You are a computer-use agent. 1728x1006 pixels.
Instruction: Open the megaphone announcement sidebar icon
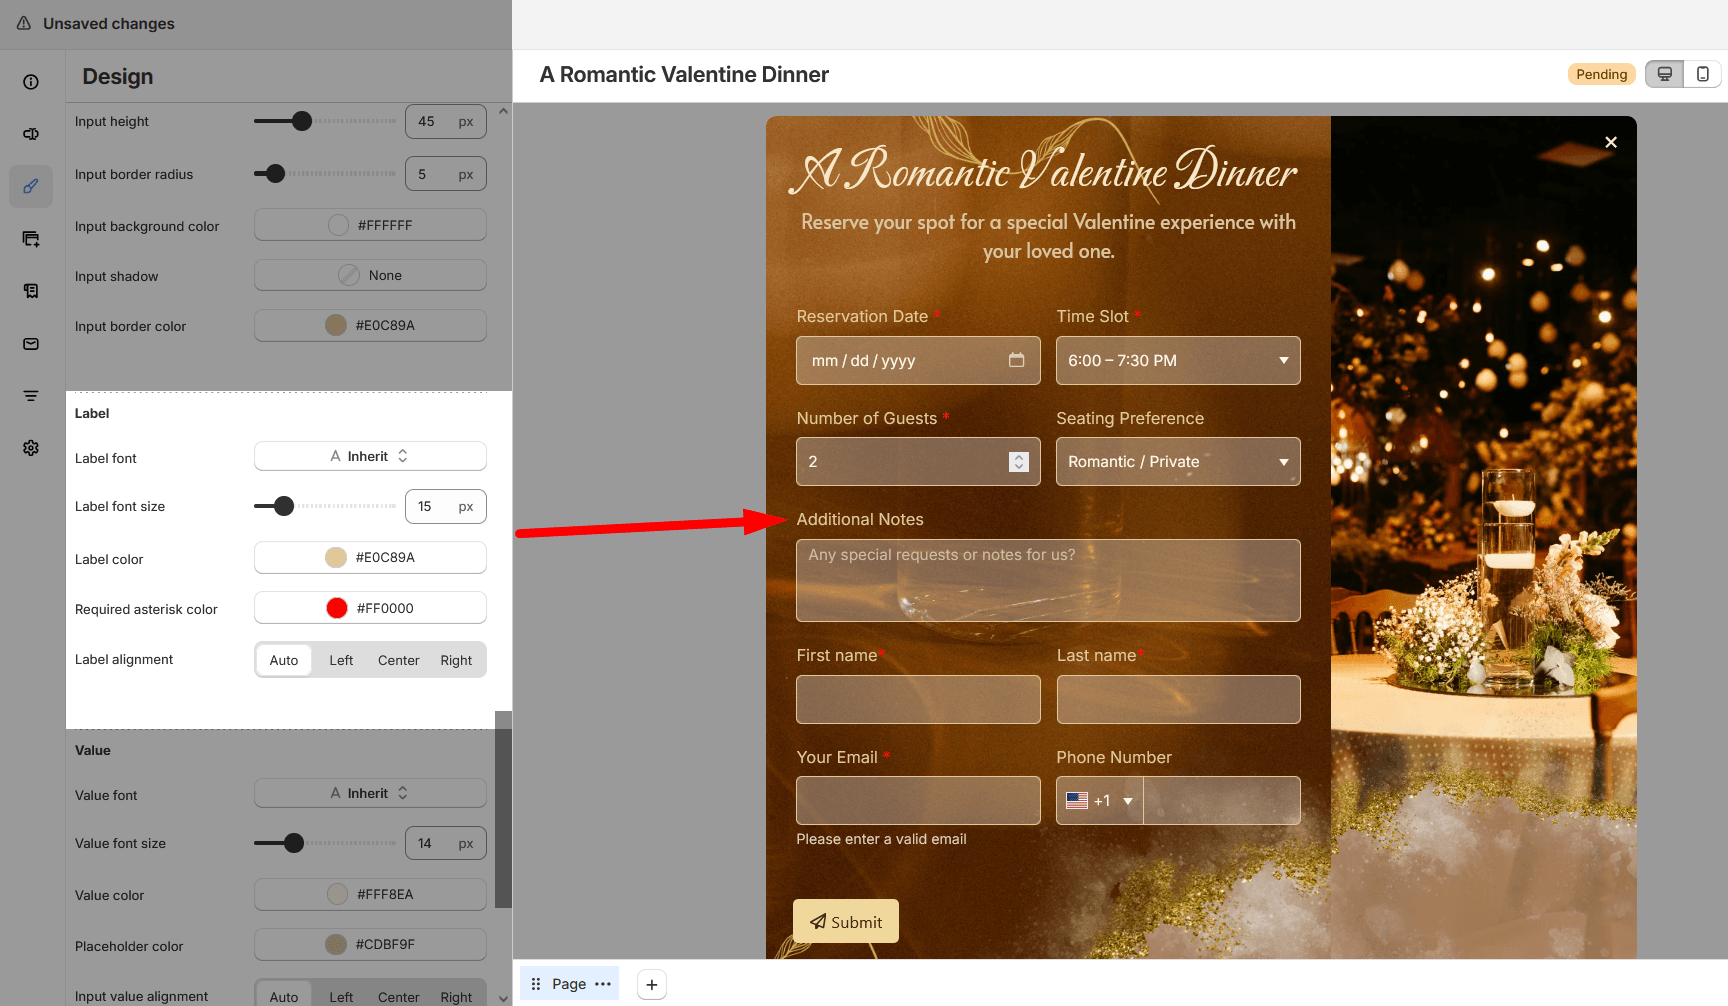point(31,134)
